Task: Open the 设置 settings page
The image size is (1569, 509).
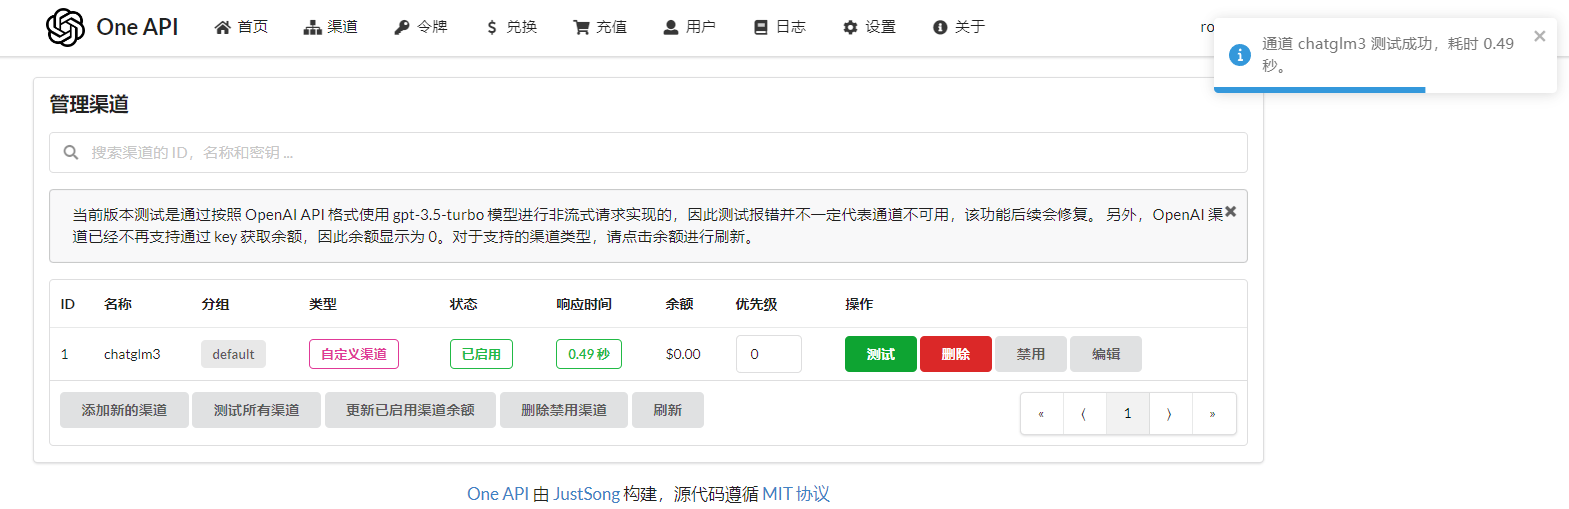Action: pyautogui.click(x=869, y=27)
